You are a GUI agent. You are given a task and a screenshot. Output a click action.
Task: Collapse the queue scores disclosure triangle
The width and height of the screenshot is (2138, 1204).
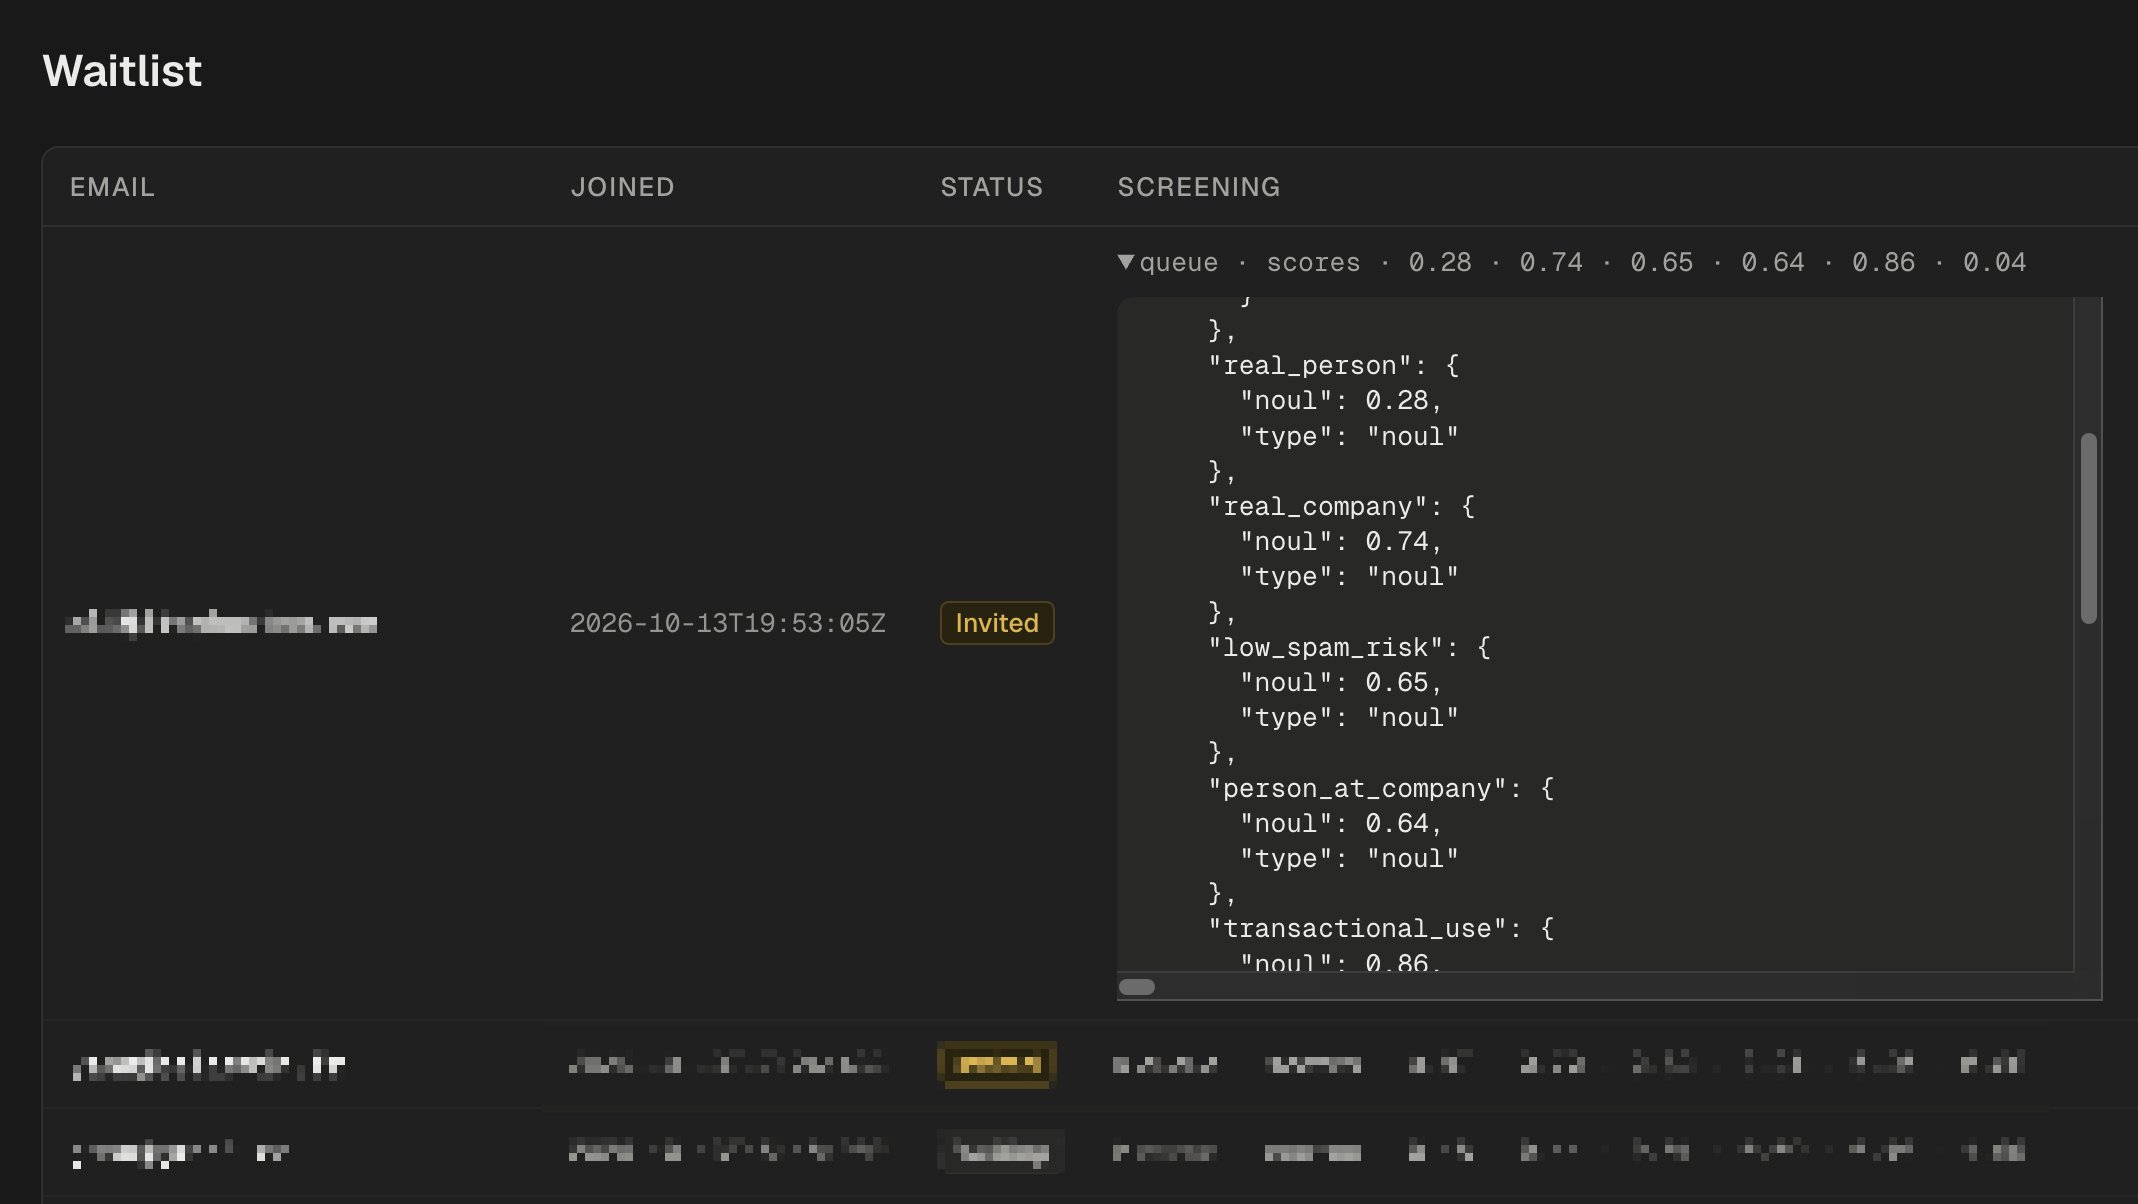pos(1126,262)
